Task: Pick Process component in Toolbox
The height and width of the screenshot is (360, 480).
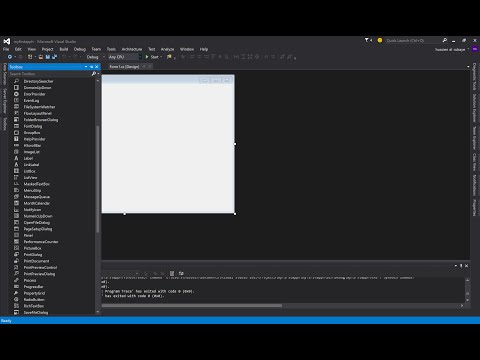Action: coord(30,280)
